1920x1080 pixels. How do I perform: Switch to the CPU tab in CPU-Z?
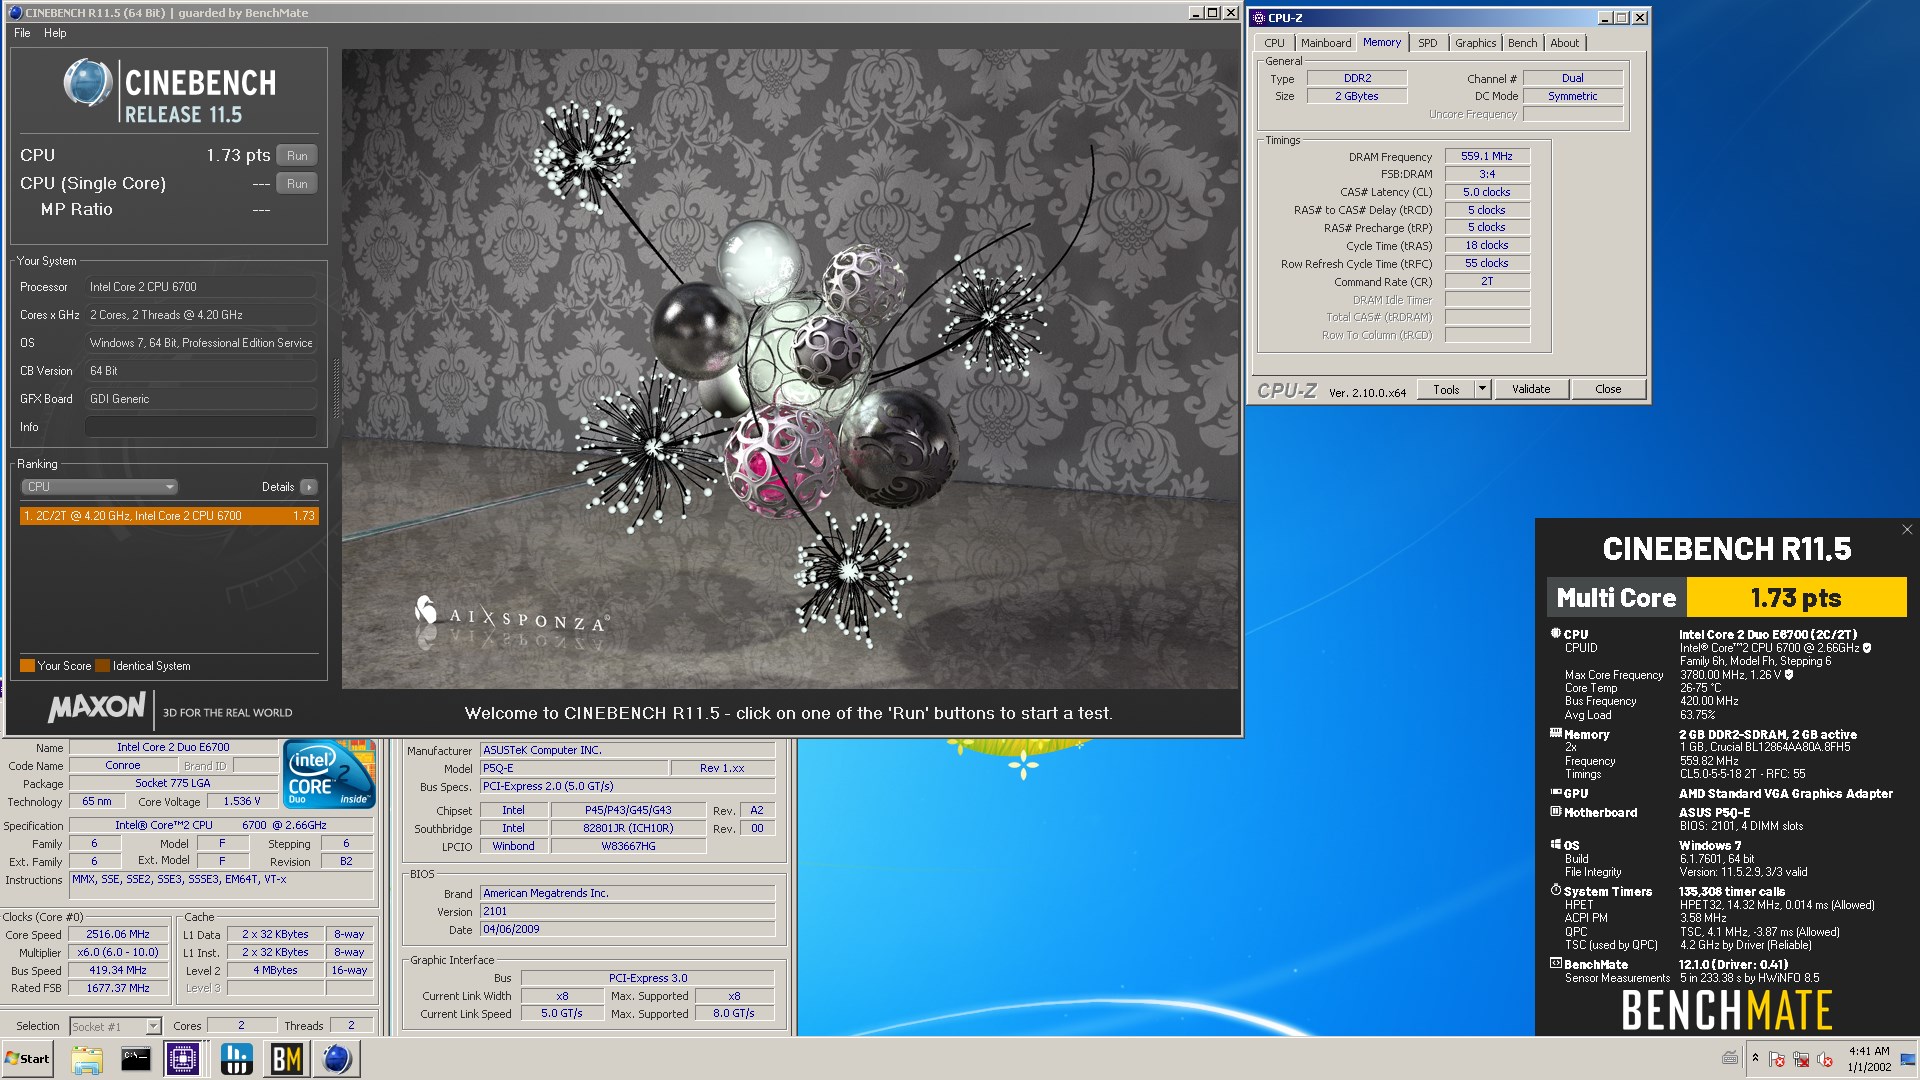pos(1274,43)
